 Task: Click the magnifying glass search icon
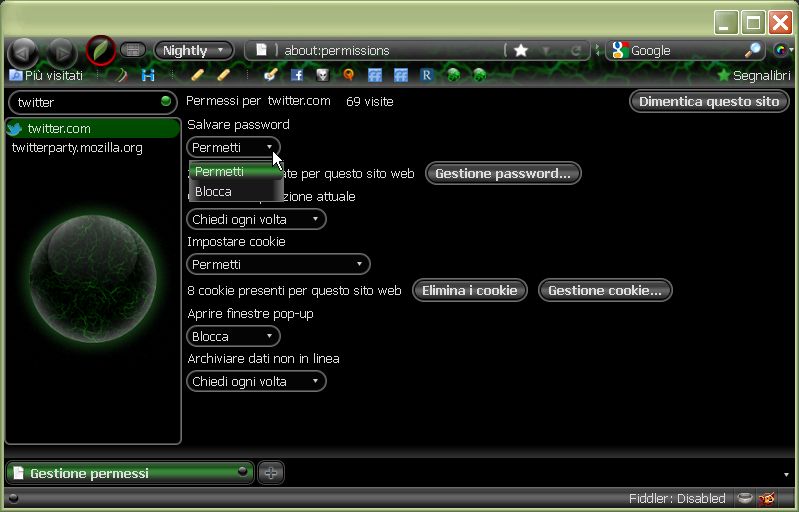[x=753, y=50]
